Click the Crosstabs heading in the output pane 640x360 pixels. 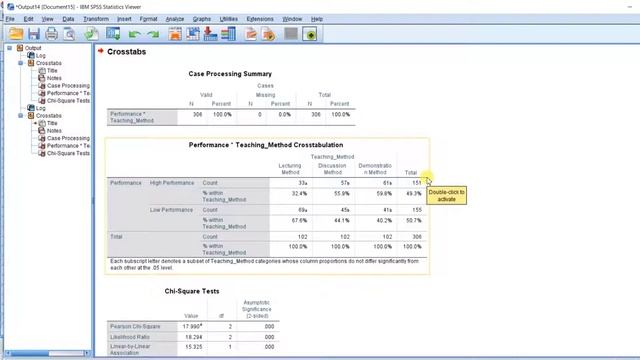pos(127,52)
